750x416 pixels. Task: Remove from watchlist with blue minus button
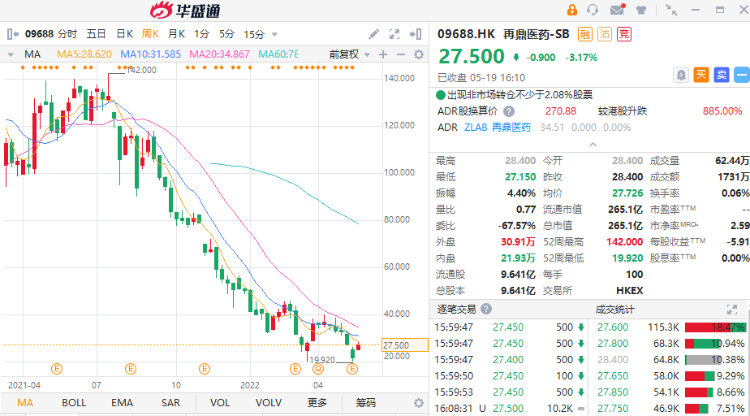[741, 75]
